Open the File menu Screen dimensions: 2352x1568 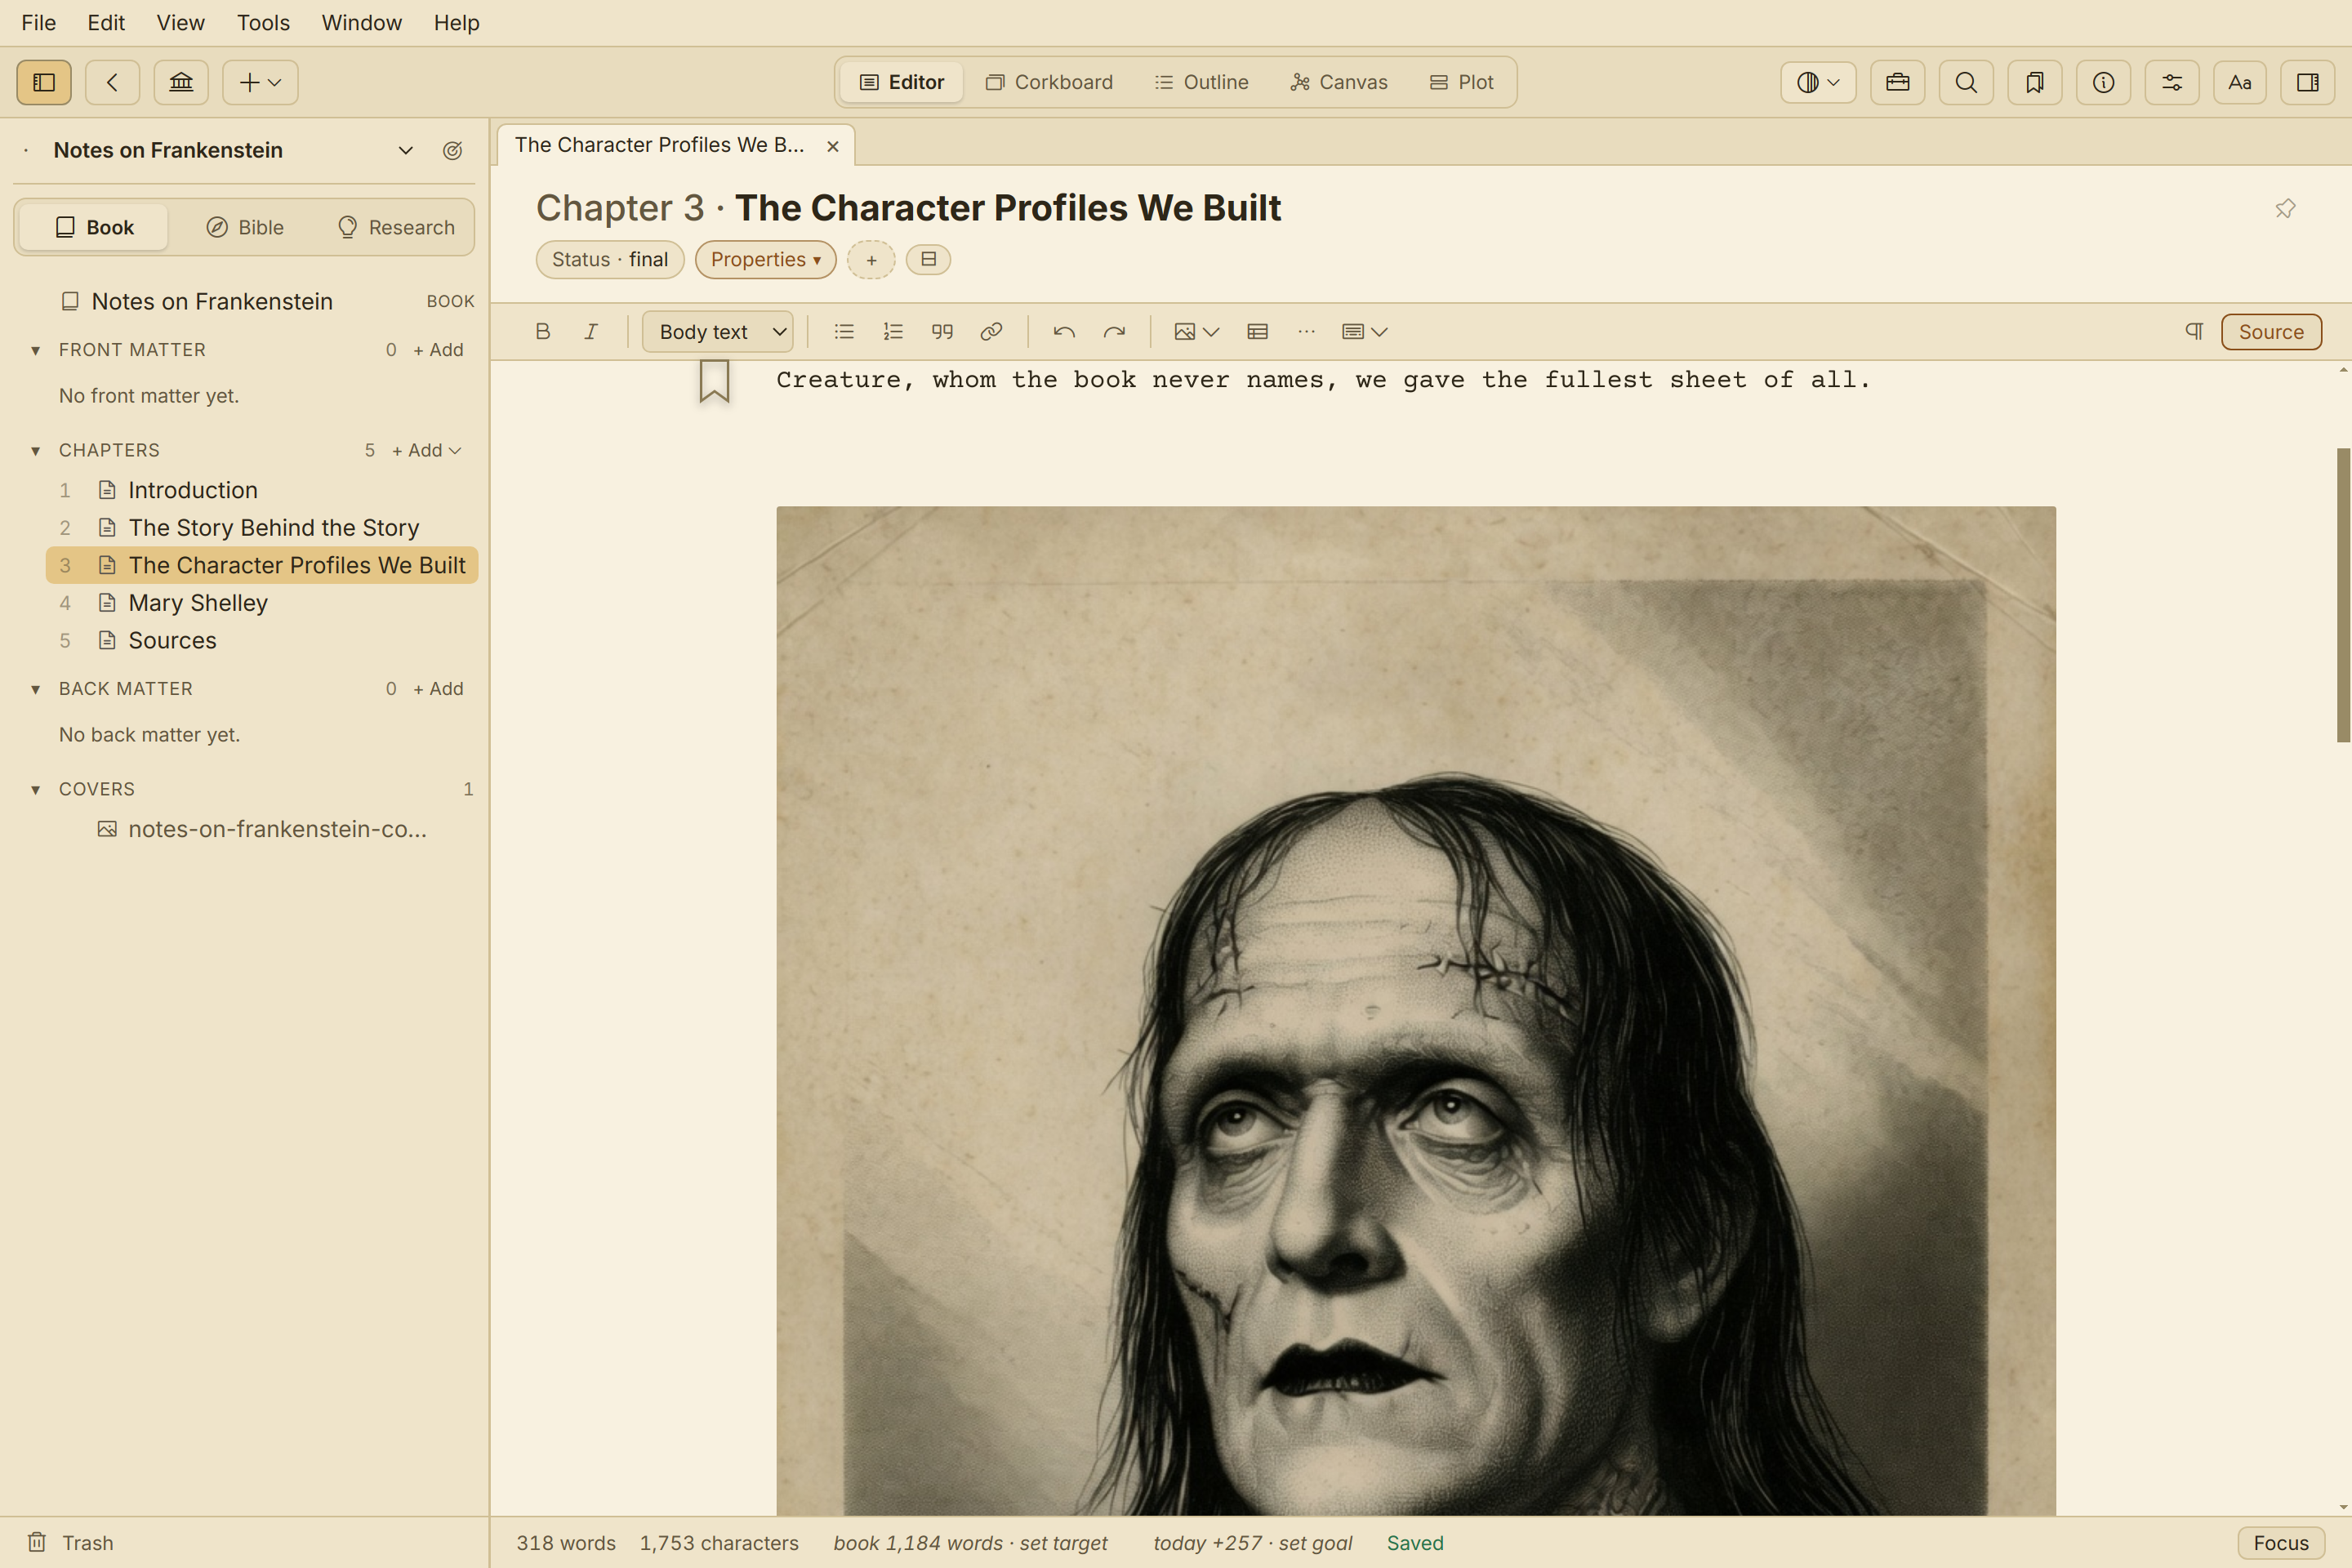coord(39,22)
